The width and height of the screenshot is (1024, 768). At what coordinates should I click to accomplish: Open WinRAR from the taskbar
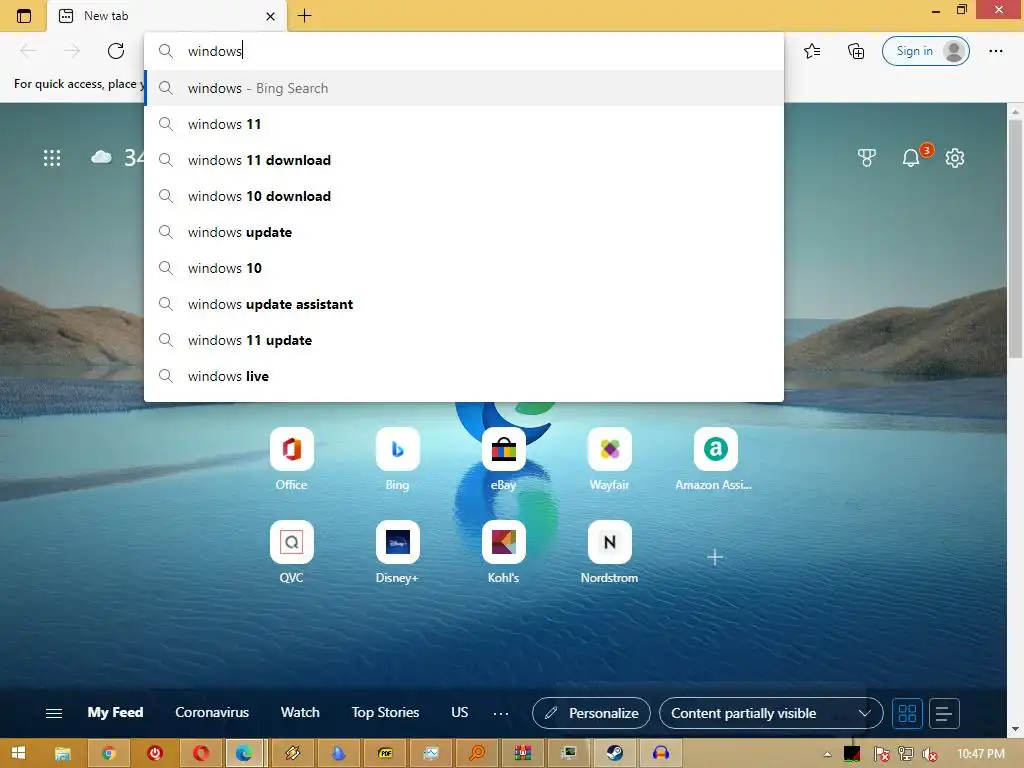pos(522,754)
